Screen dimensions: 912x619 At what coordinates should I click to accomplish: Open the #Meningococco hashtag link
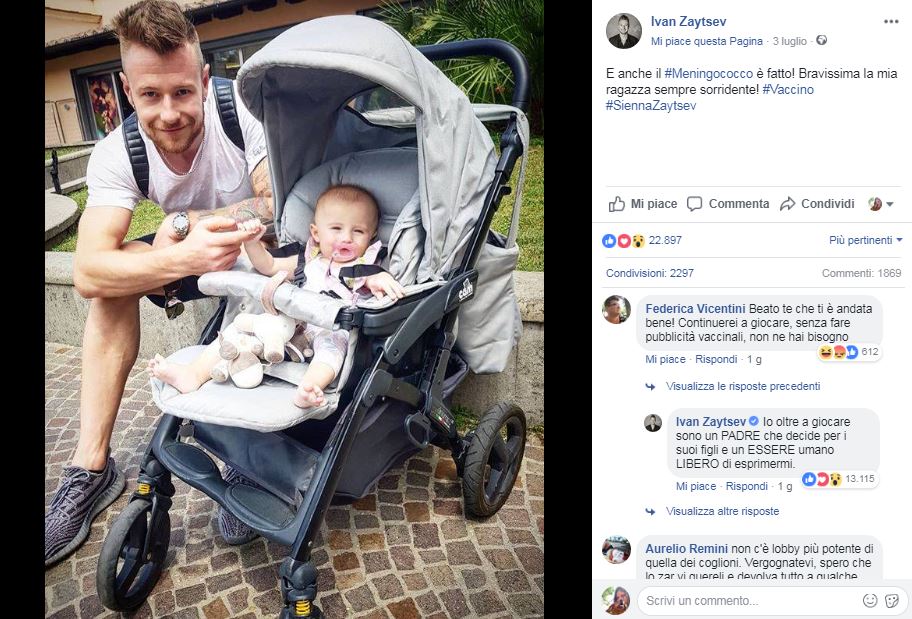click(708, 74)
